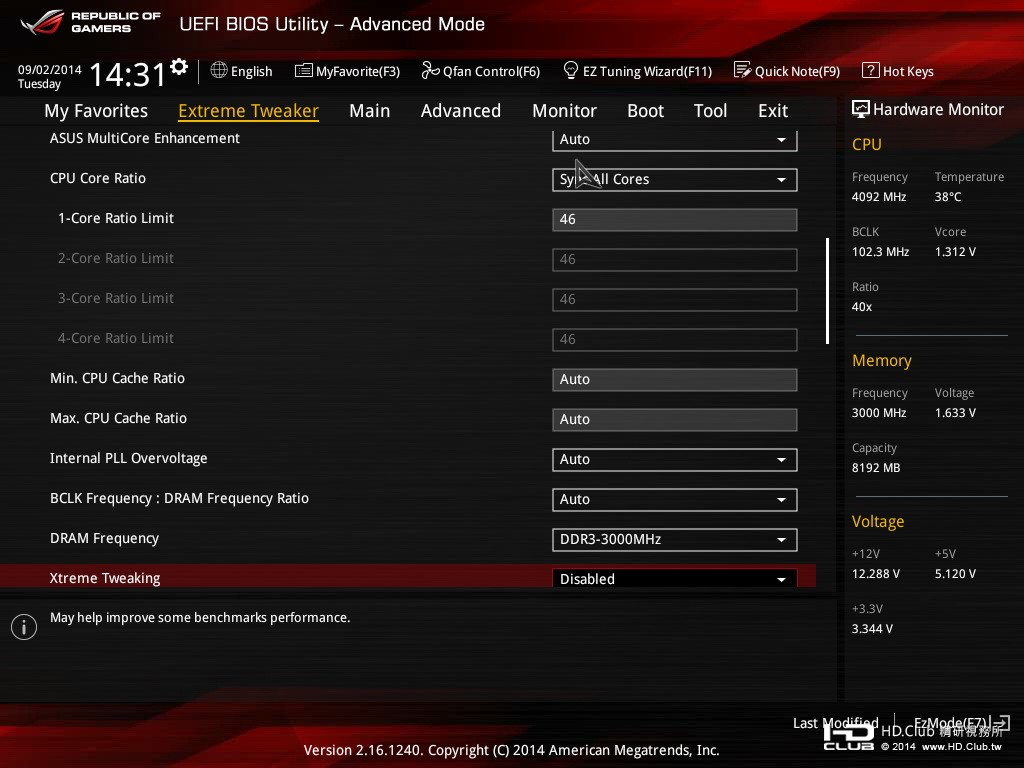
Task: Click the Republic of Gamers logo
Action: point(91,23)
